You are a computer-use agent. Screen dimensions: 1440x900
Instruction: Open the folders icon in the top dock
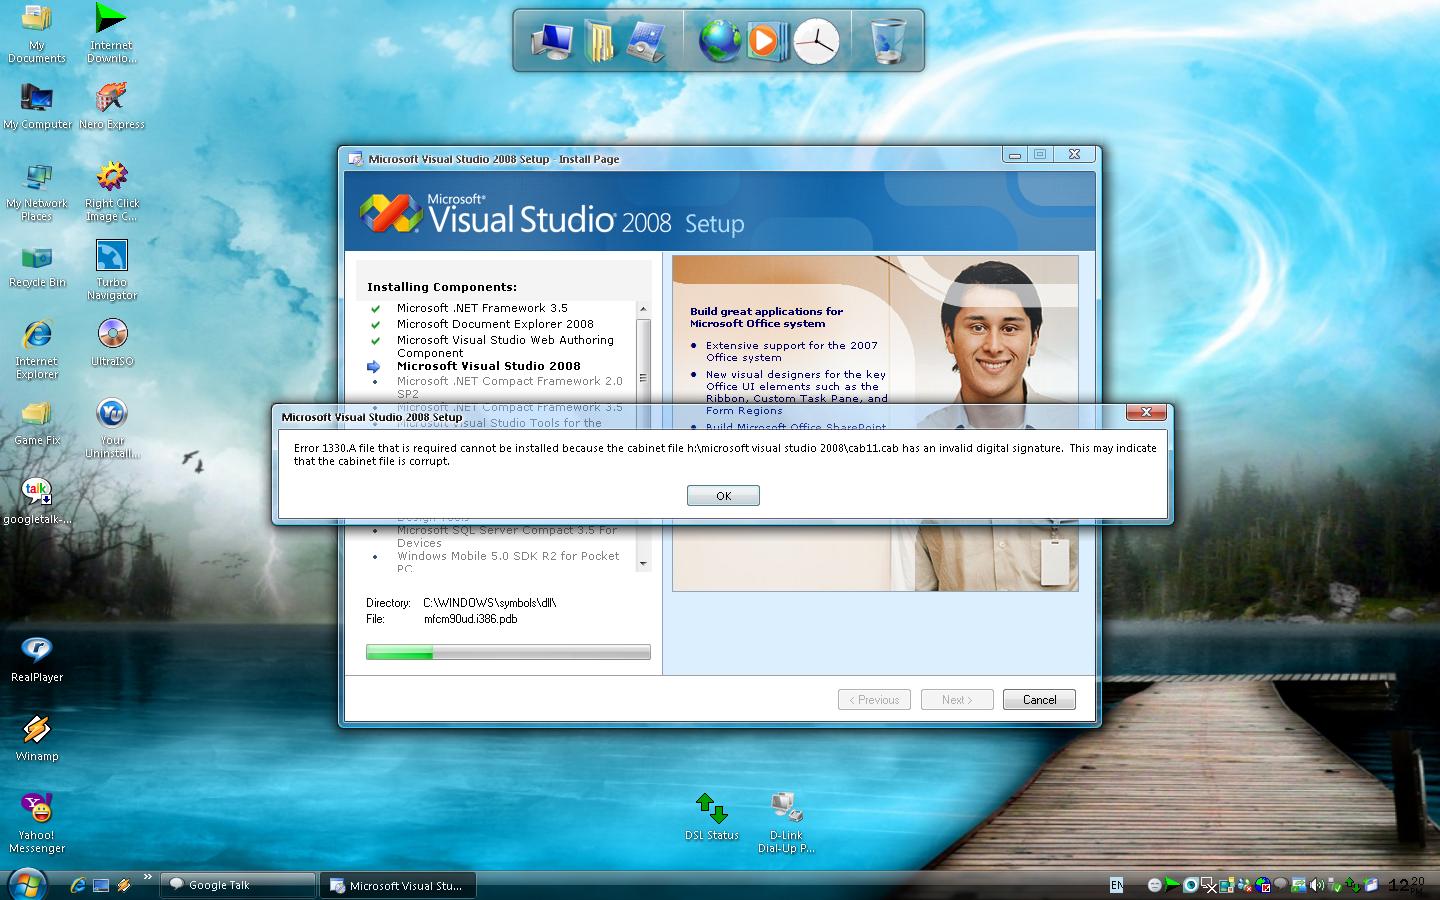pos(598,41)
